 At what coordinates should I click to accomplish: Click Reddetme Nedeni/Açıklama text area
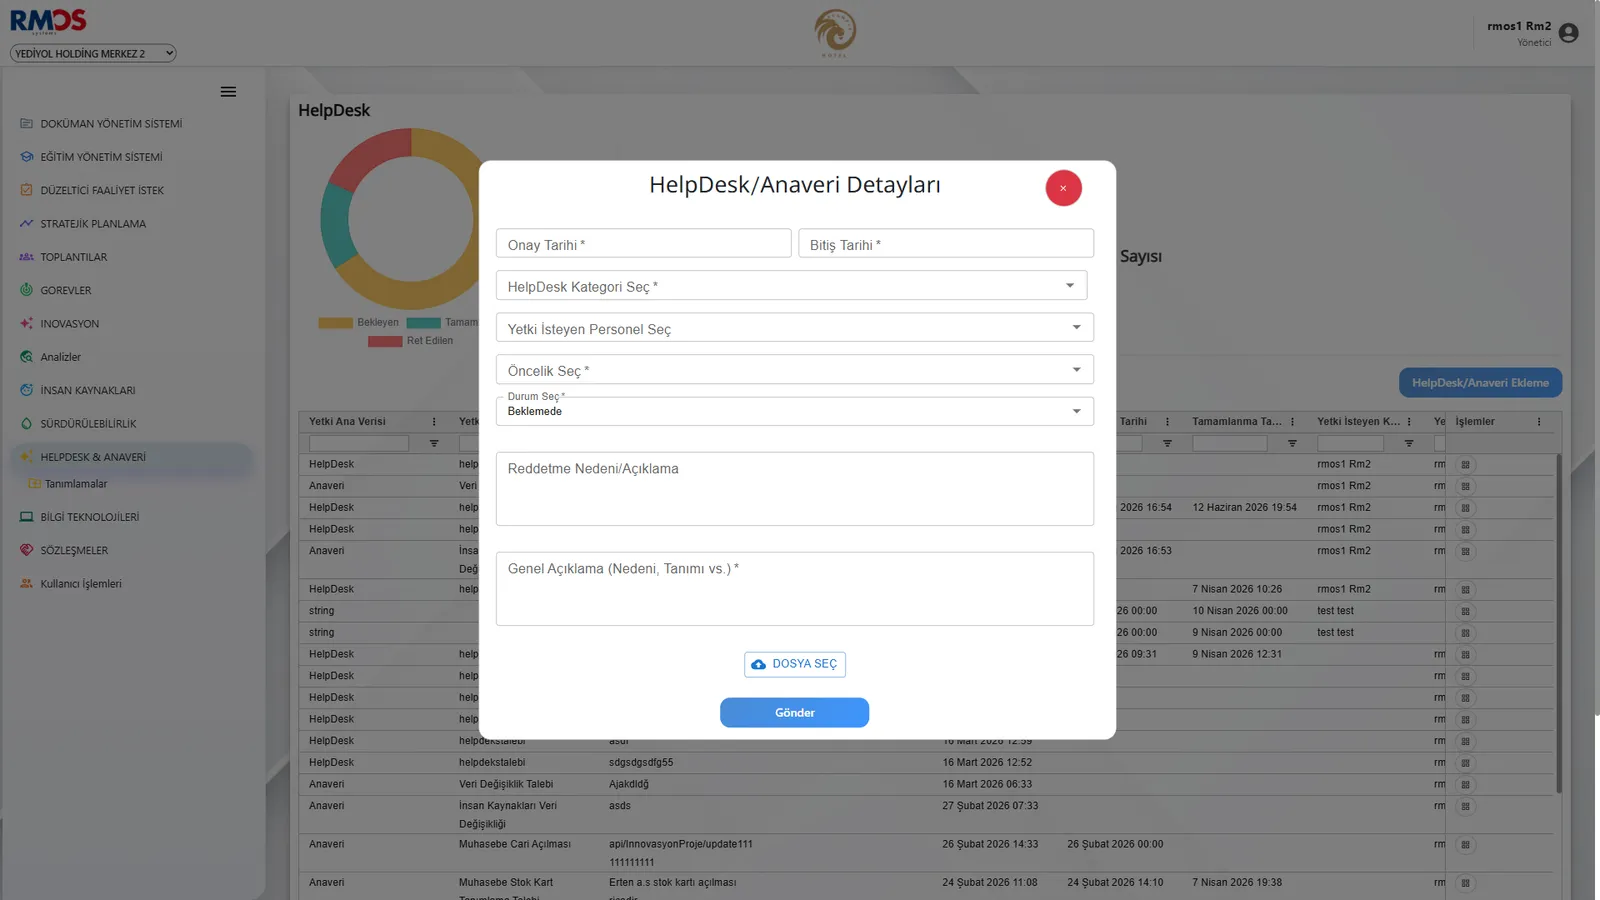(x=794, y=489)
